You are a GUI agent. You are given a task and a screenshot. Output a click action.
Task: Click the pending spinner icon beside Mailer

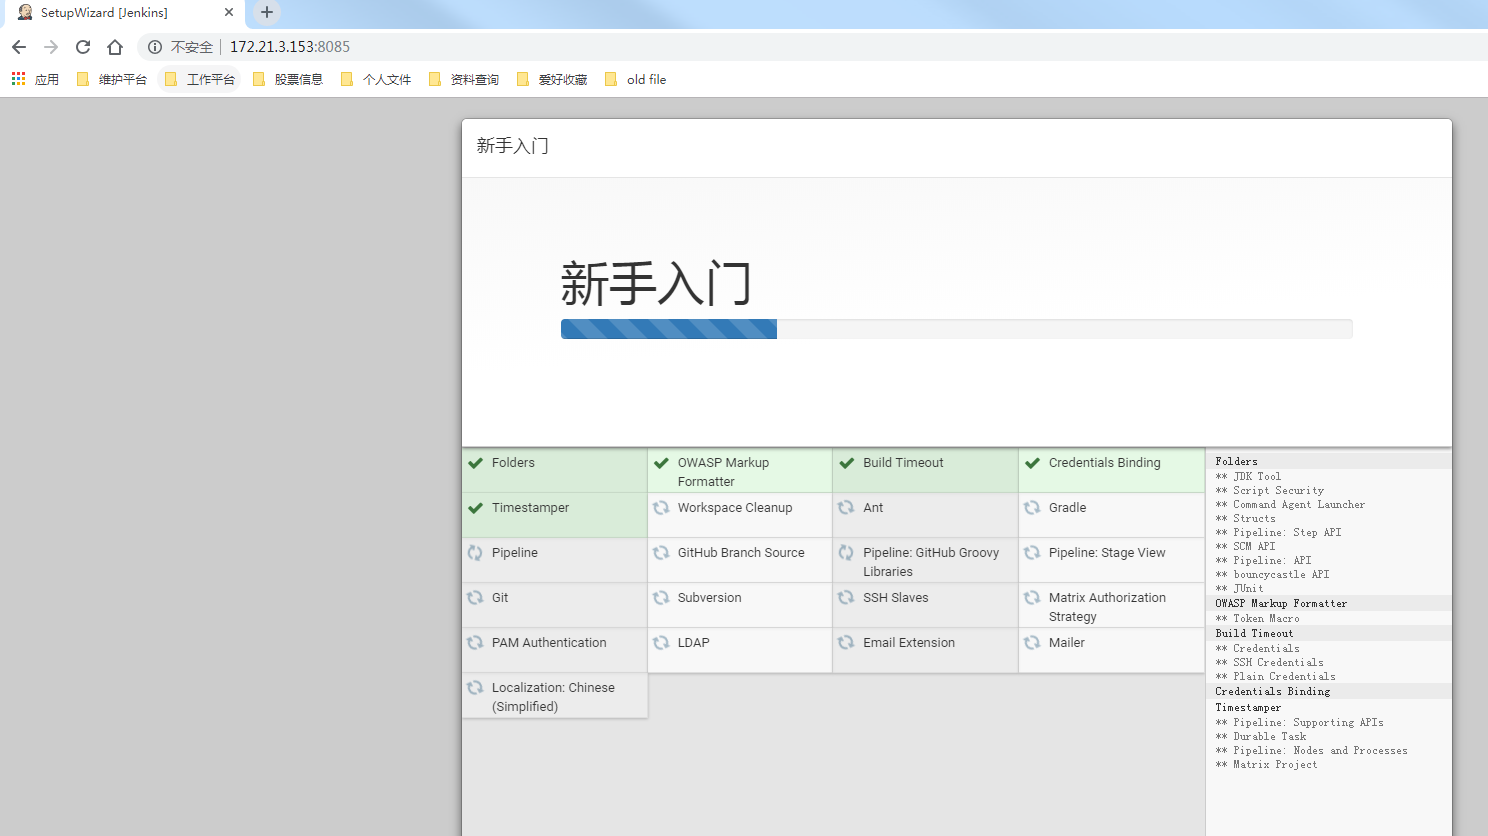click(x=1032, y=643)
